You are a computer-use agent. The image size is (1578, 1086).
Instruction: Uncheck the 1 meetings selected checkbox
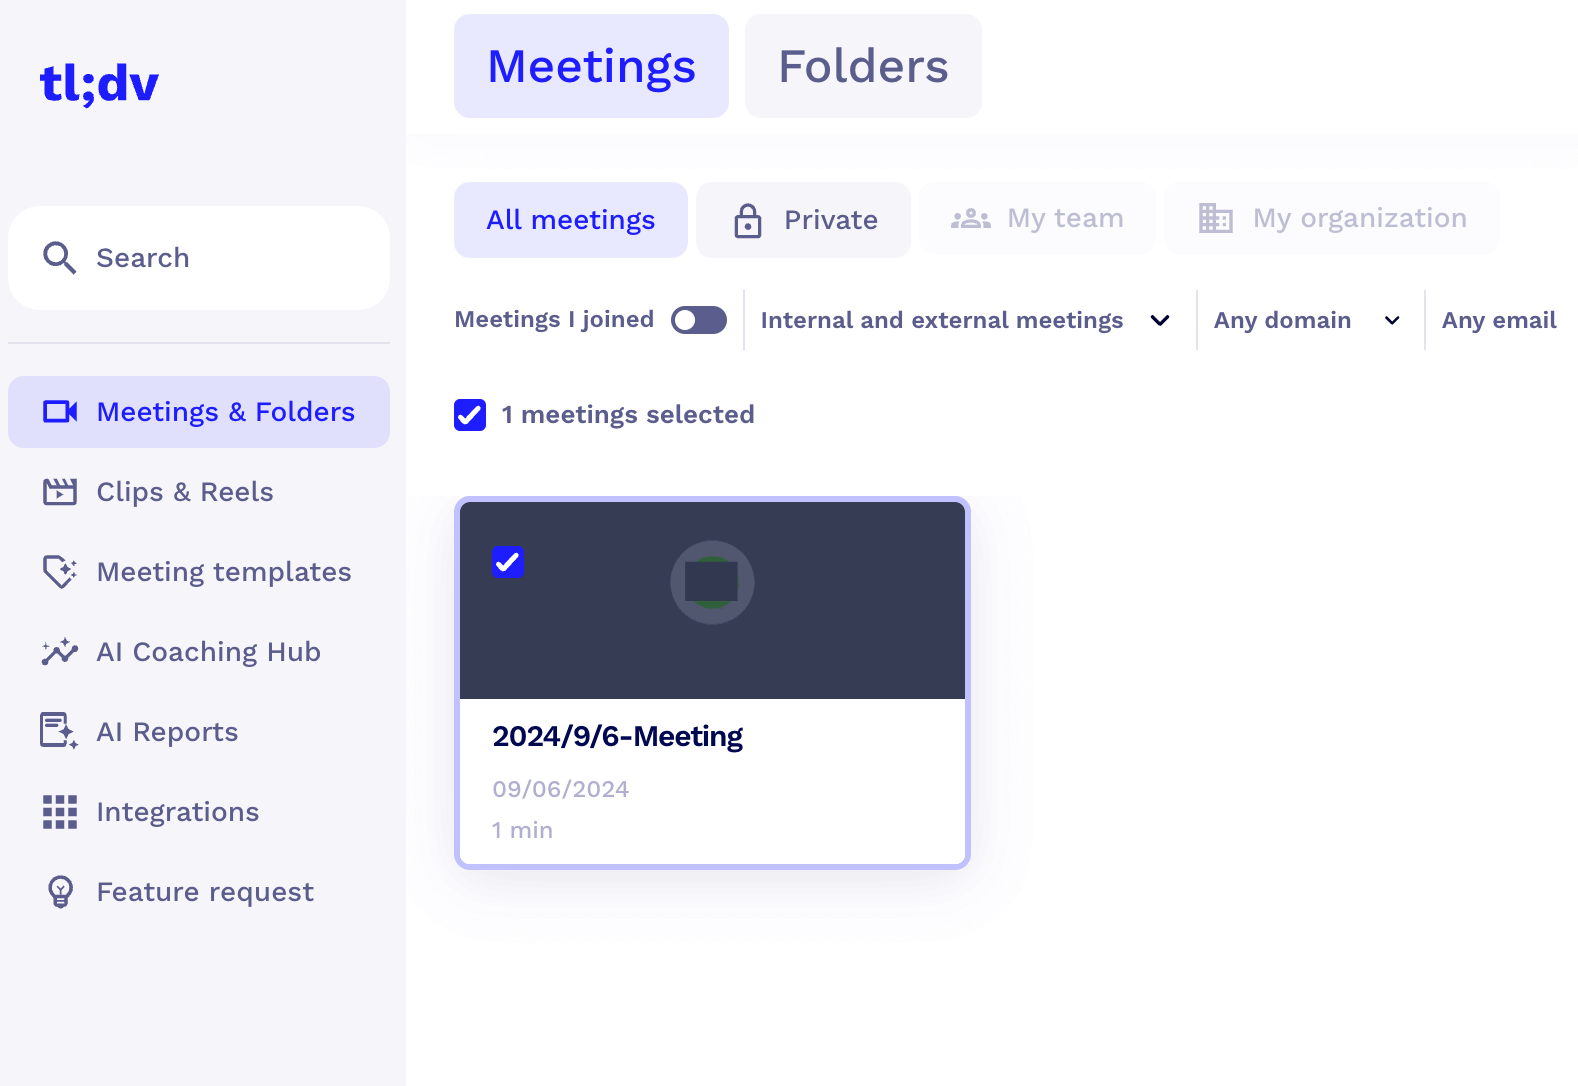470,415
